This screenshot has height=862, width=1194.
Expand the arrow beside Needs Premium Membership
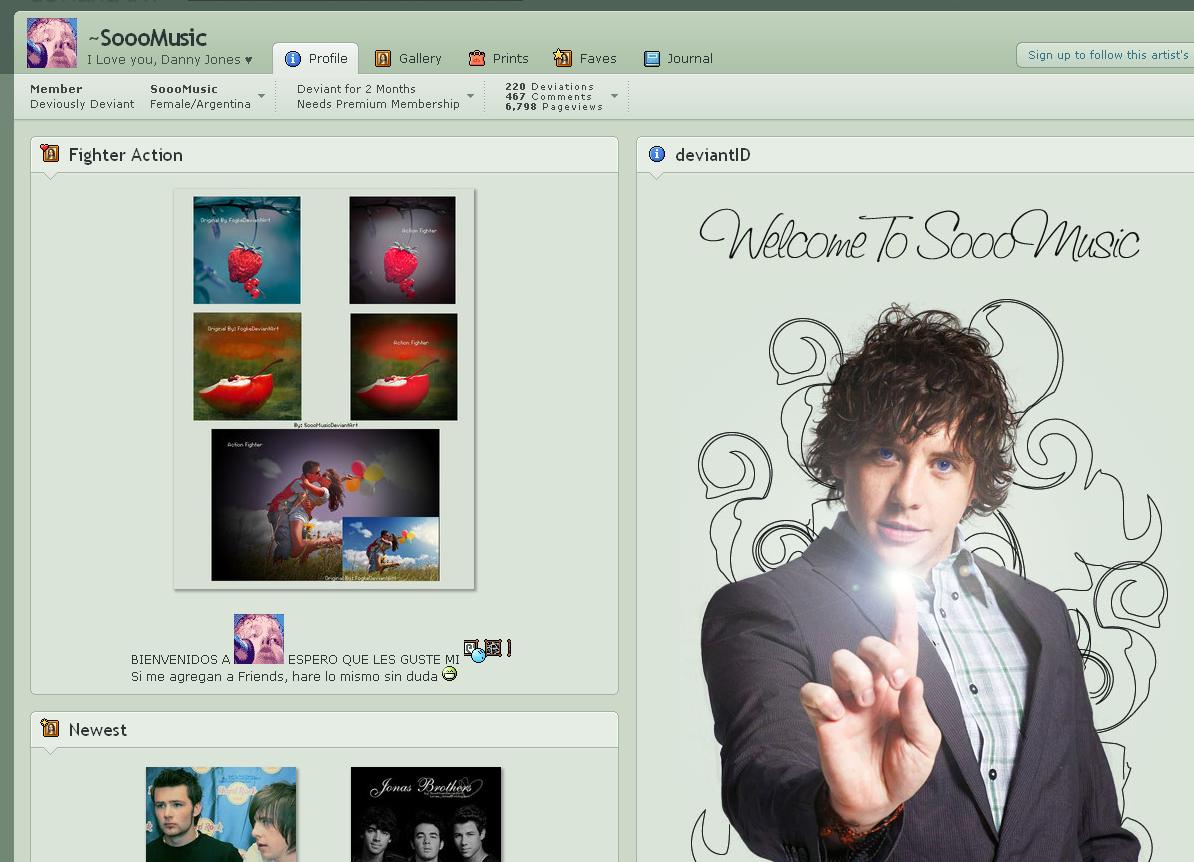pyautogui.click(x=471, y=96)
